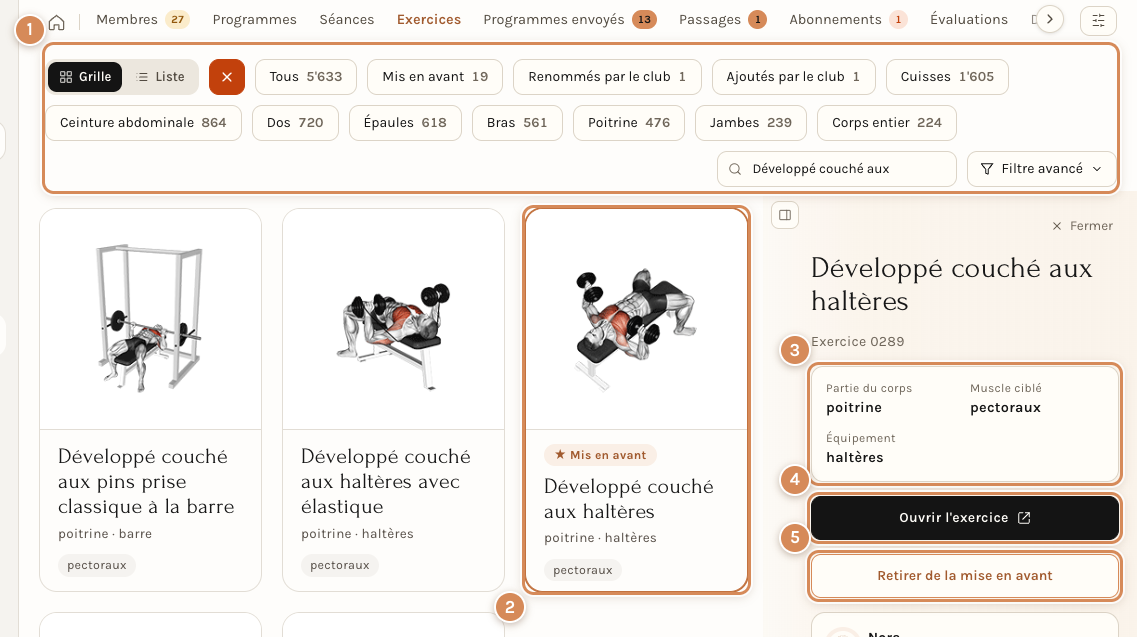Viewport: 1137px width, 637px height.
Task: Filter by Corps entier 224
Action: point(887,123)
